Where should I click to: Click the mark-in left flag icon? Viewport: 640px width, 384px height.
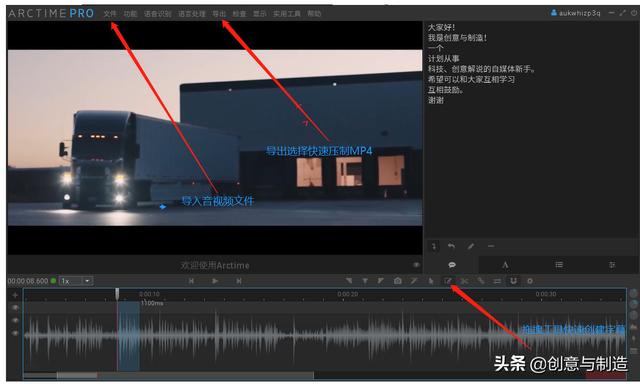[349, 281]
